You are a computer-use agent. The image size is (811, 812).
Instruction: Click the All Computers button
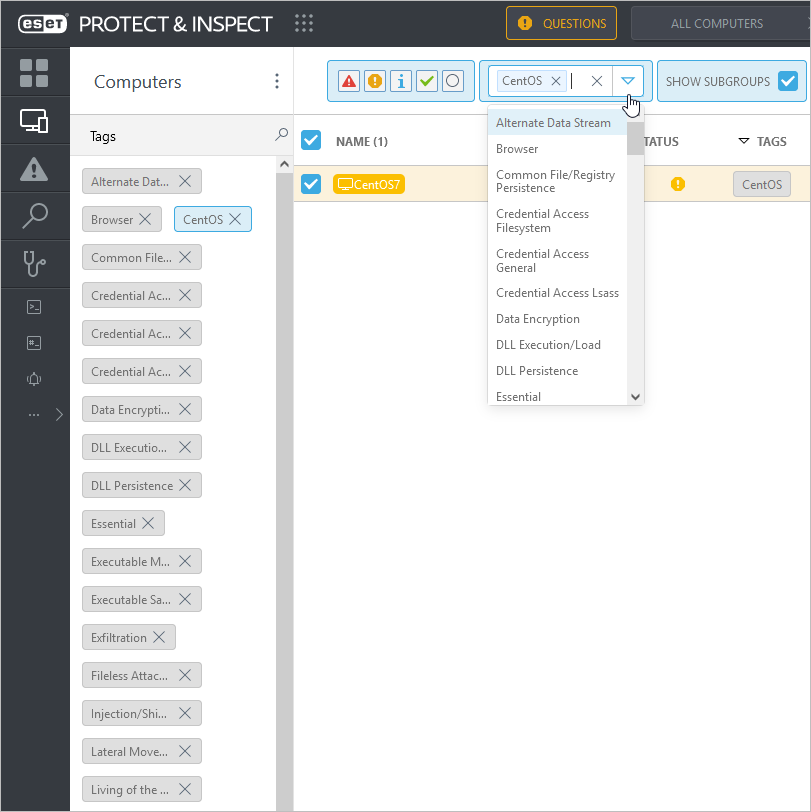point(717,23)
